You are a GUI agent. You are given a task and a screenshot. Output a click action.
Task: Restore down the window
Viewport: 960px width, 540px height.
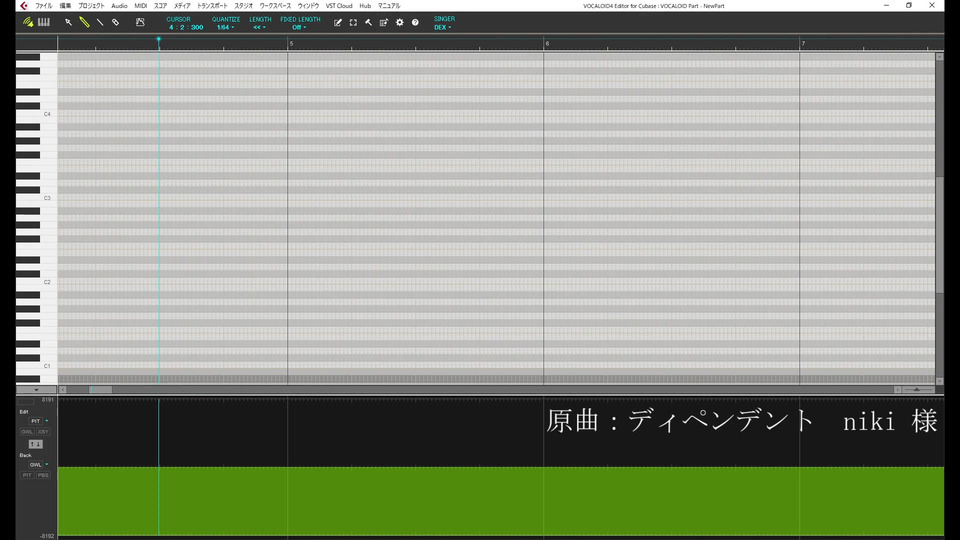click(909, 6)
